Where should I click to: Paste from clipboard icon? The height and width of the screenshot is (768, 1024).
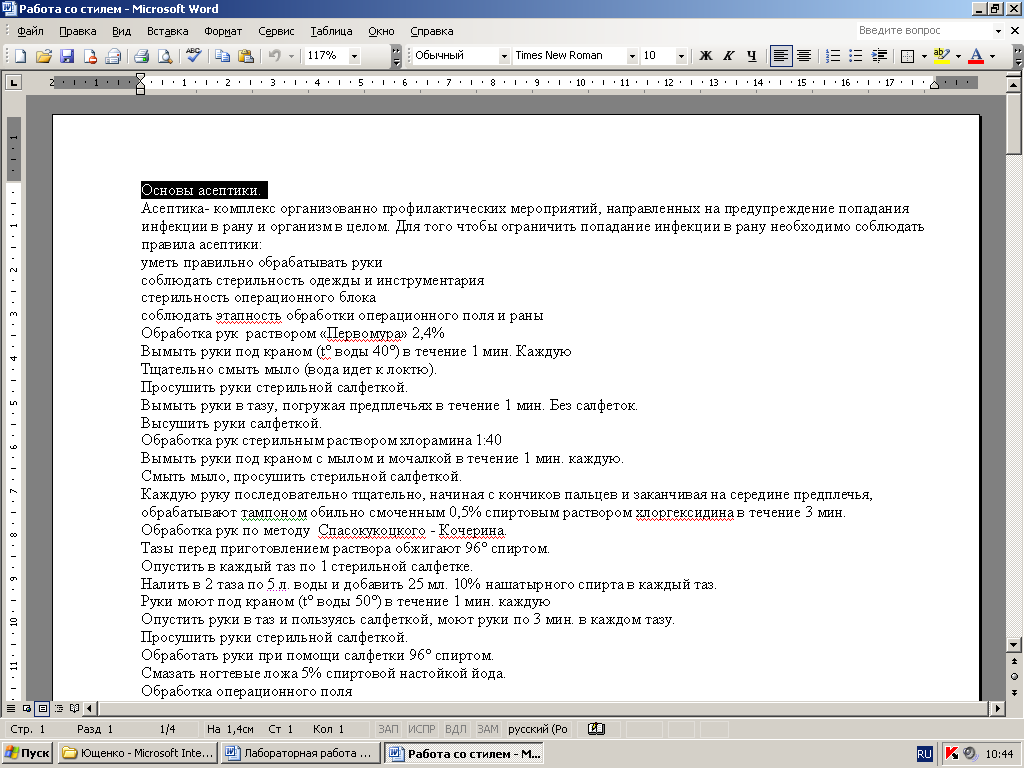(x=246, y=56)
